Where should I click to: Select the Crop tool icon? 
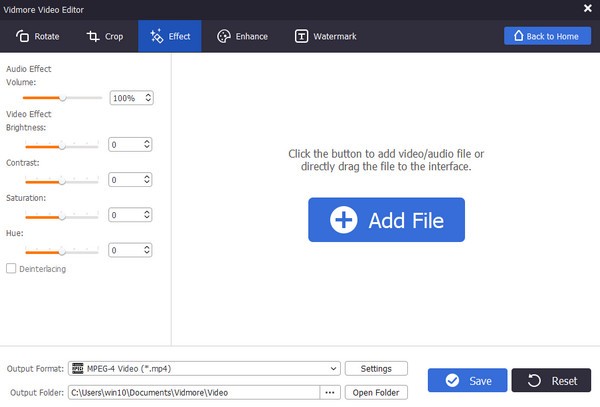(x=93, y=37)
